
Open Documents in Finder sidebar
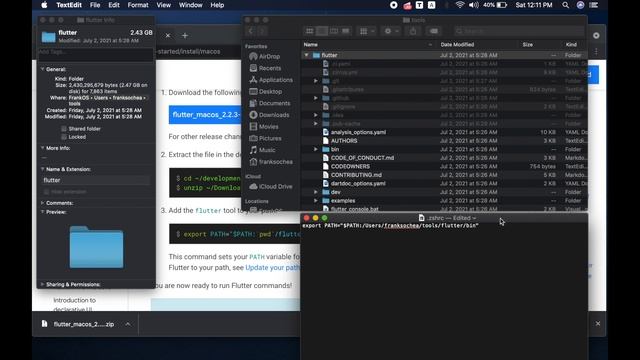(x=274, y=103)
